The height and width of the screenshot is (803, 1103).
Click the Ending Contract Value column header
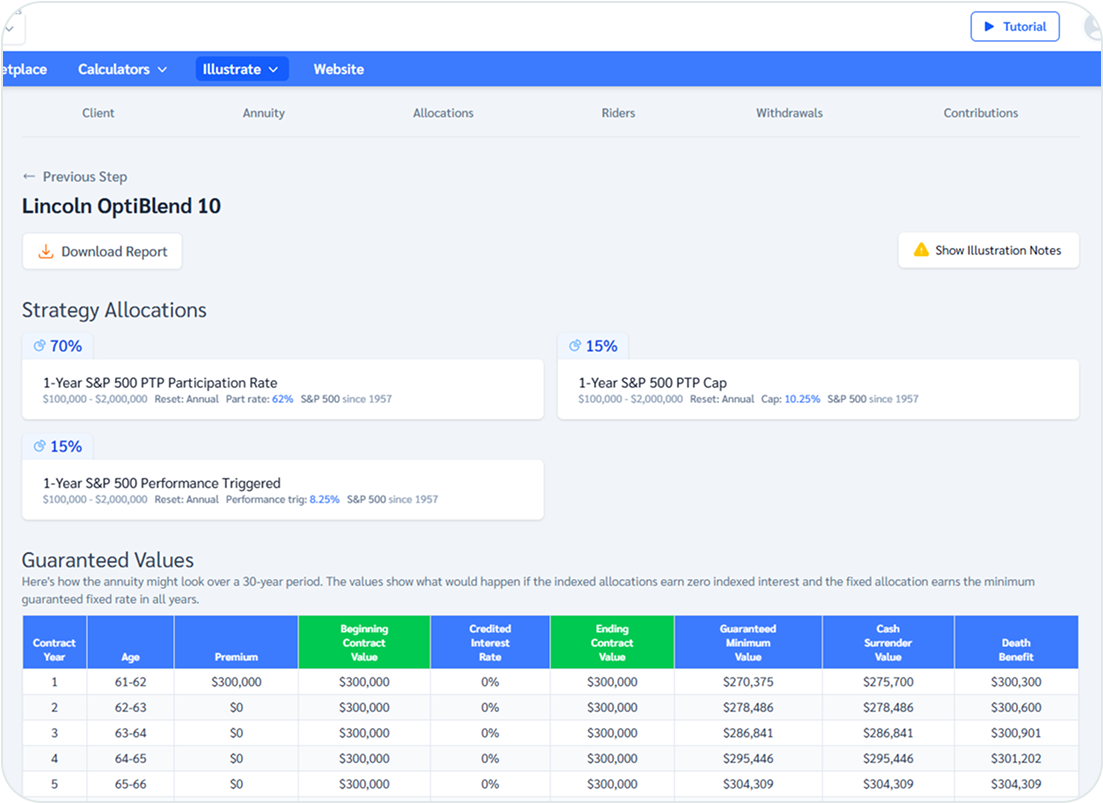pyautogui.click(x=612, y=642)
